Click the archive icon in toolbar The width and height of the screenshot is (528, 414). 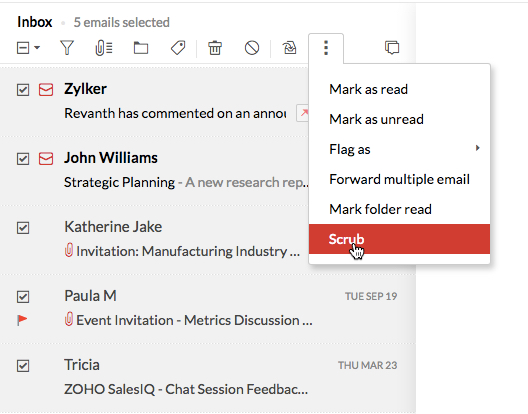tap(289, 48)
